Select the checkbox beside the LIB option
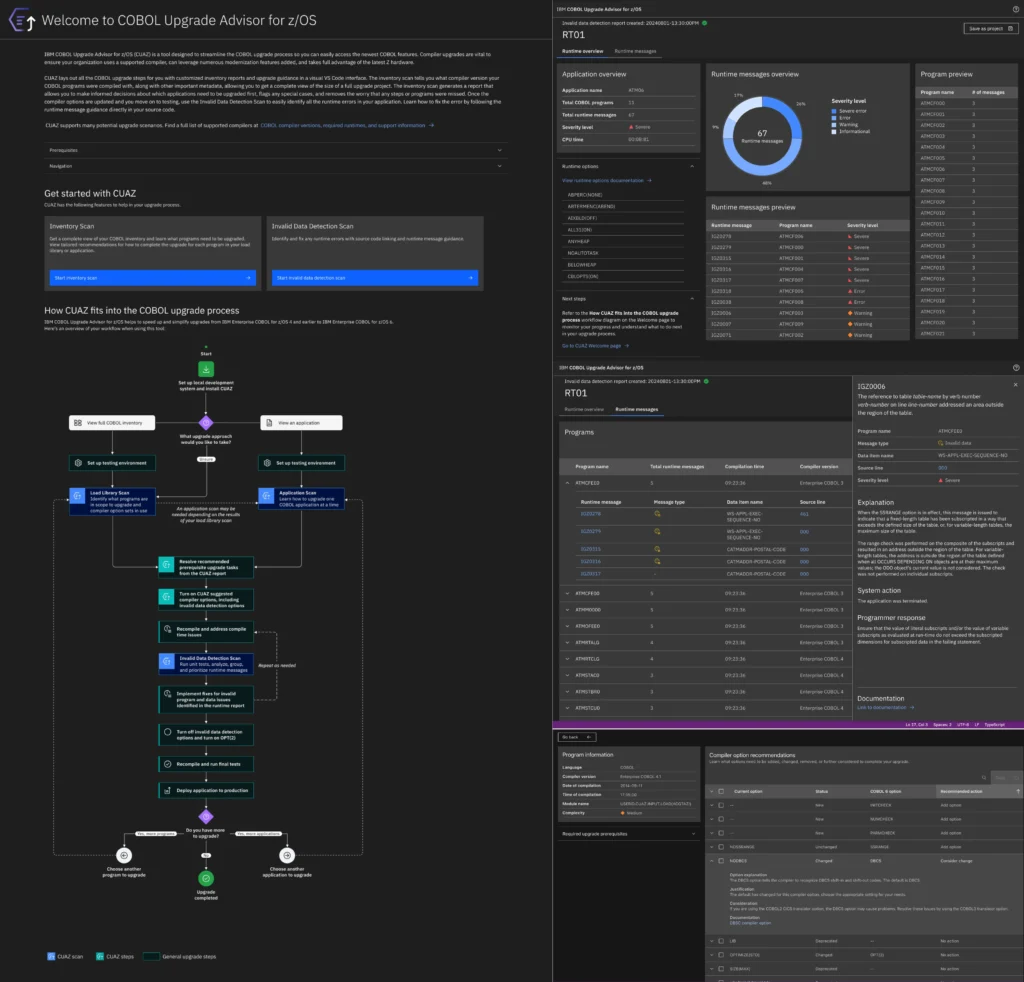The image size is (1024, 982). pos(721,940)
